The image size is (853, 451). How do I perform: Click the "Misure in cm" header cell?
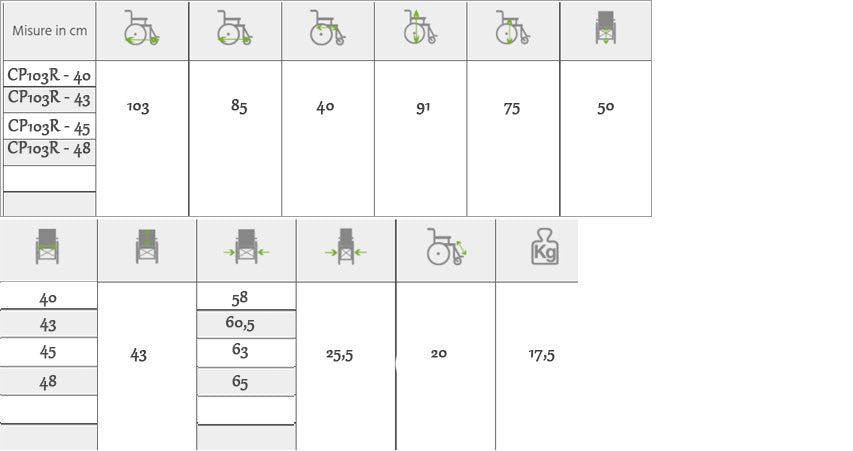[x=49, y=30]
